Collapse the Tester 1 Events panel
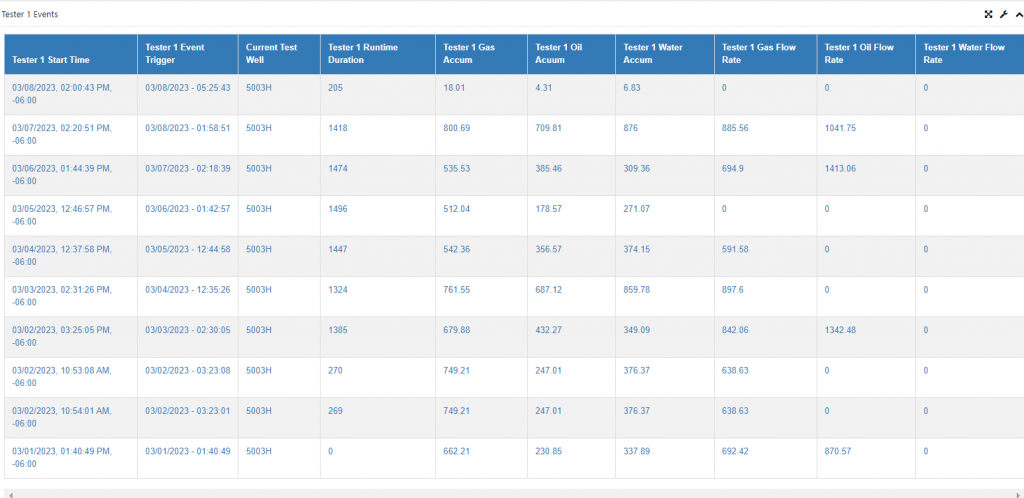This screenshot has height=498, width=1024. pyautogui.click(x=1019, y=14)
